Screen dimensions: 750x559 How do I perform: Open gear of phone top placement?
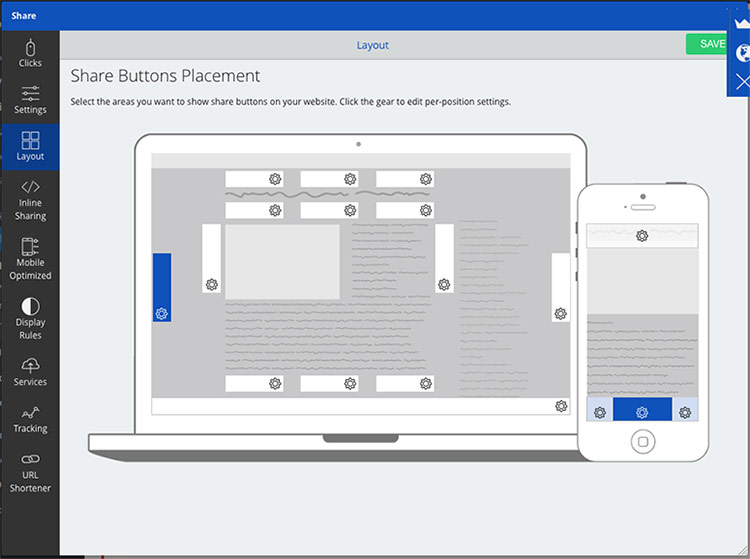pyautogui.click(x=642, y=236)
